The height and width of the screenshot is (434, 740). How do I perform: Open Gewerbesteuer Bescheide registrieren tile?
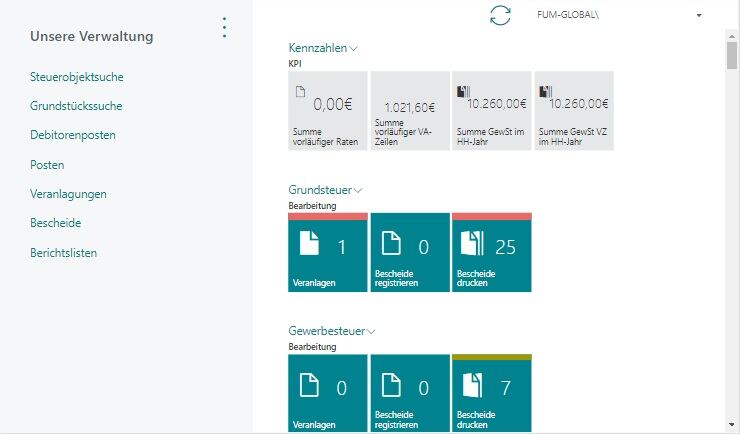coord(410,394)
